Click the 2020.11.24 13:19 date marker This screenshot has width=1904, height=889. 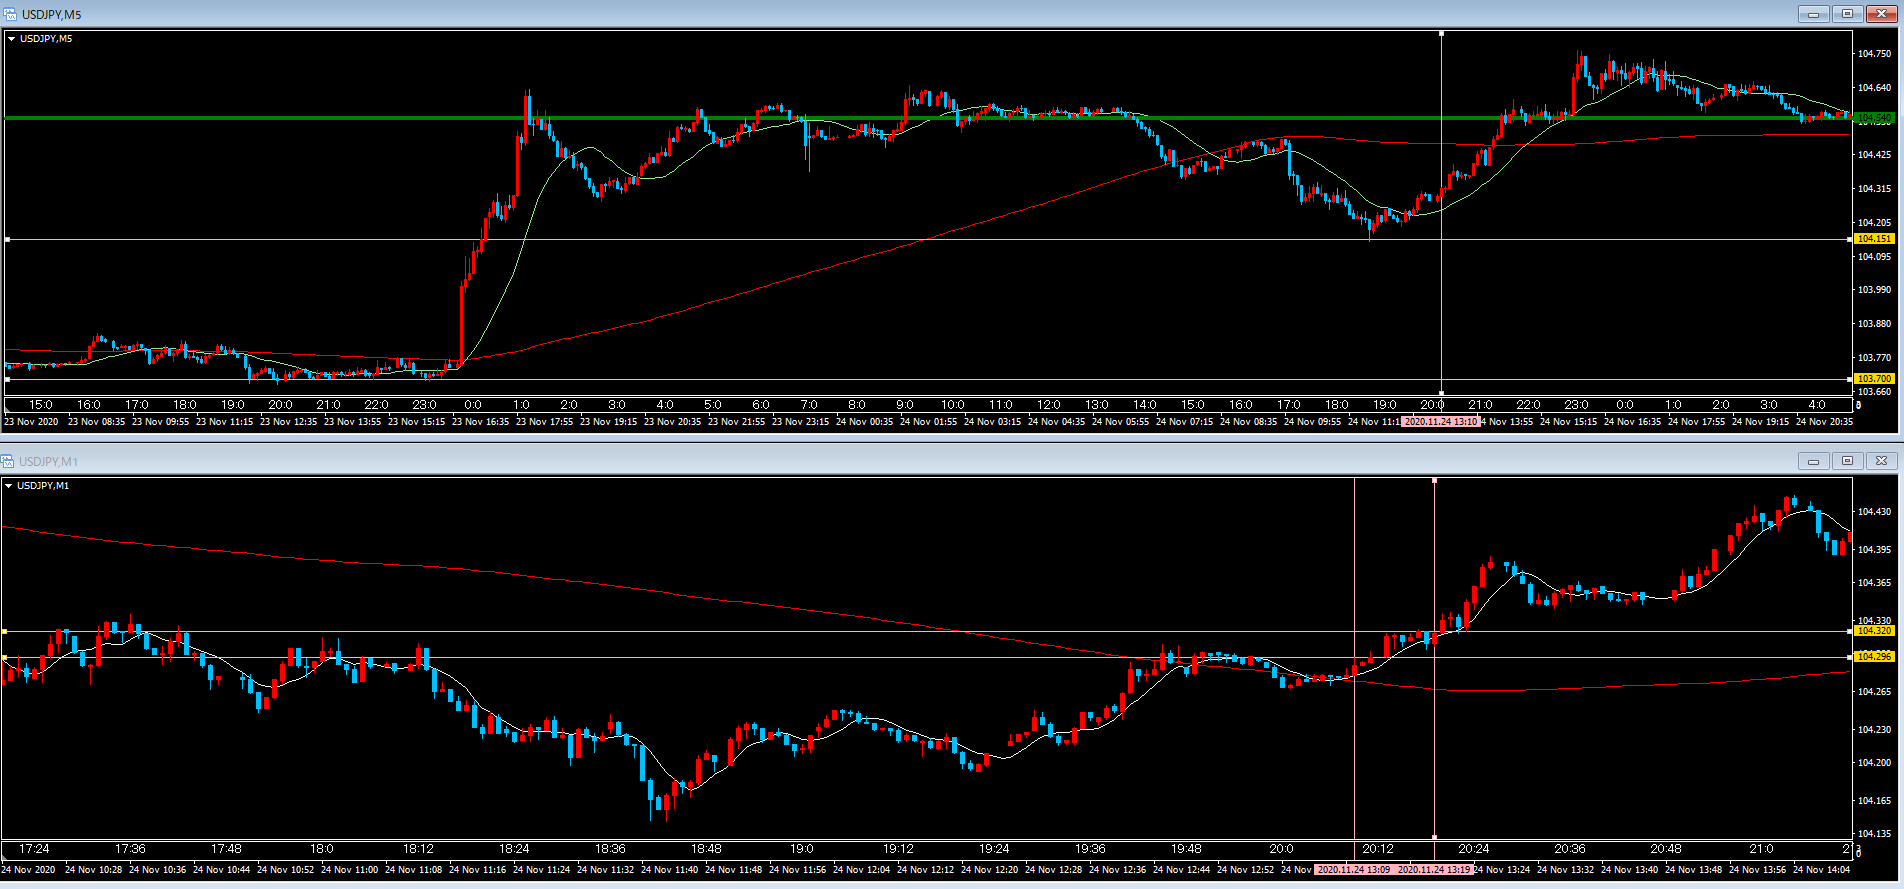1434,870
